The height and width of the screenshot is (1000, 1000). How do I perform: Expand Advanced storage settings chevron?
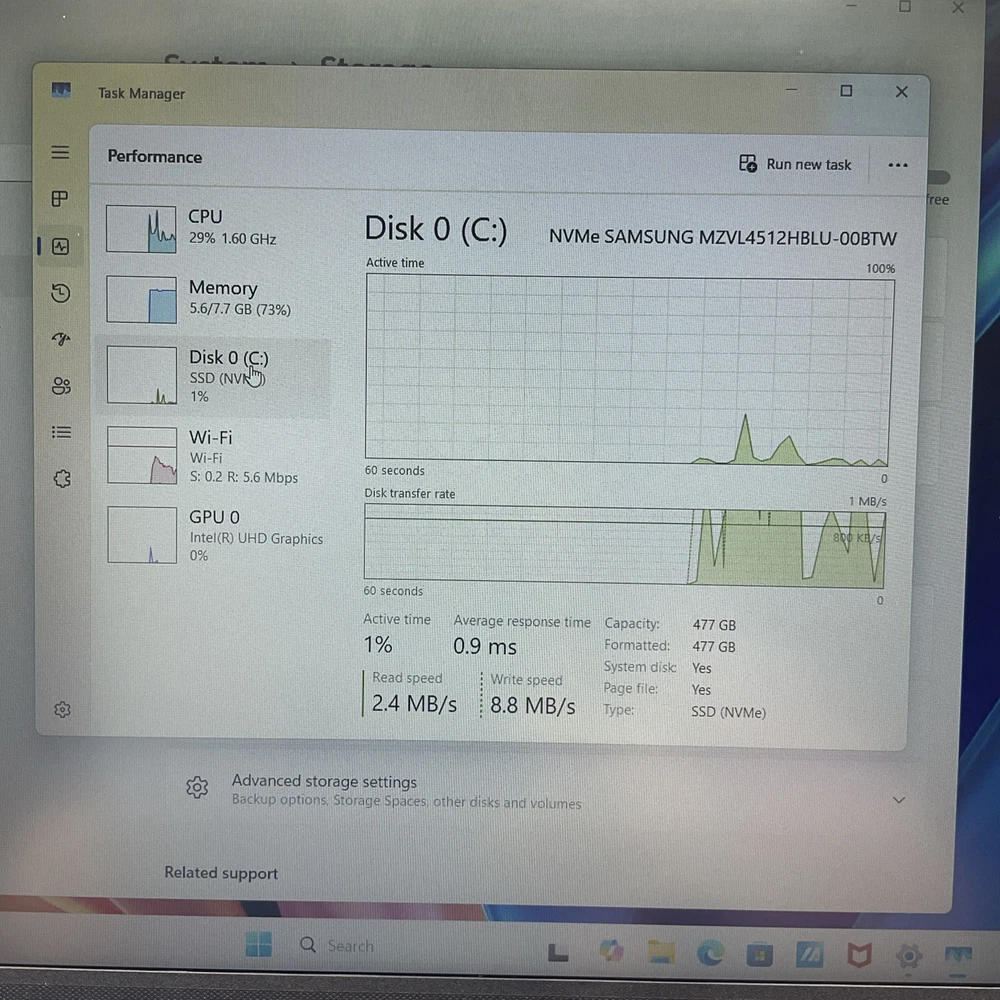click(x=898, y=799)
